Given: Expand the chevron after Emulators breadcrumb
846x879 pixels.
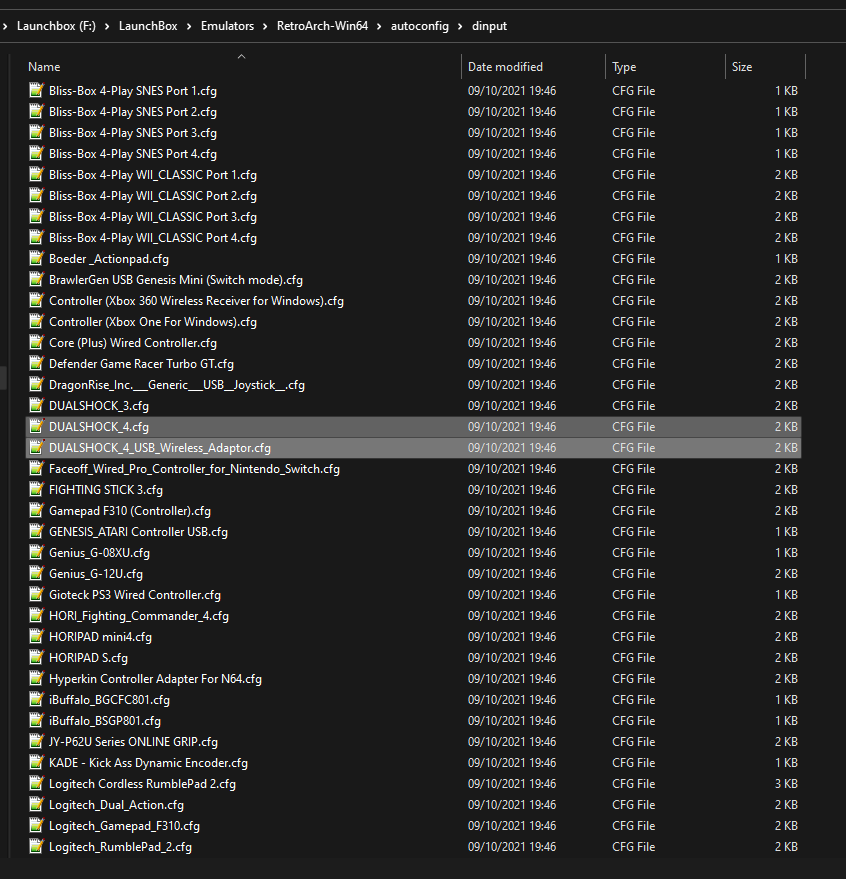Looking at the screenshot, I should point(265,26).
